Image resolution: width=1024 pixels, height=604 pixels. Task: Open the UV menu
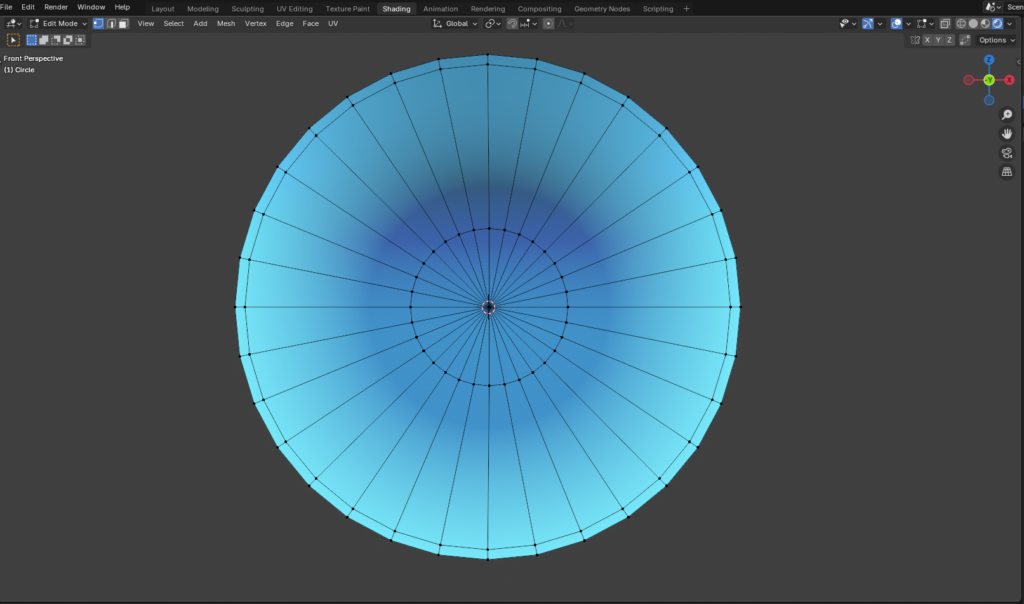pyautogui.click(x=333, y=24)
